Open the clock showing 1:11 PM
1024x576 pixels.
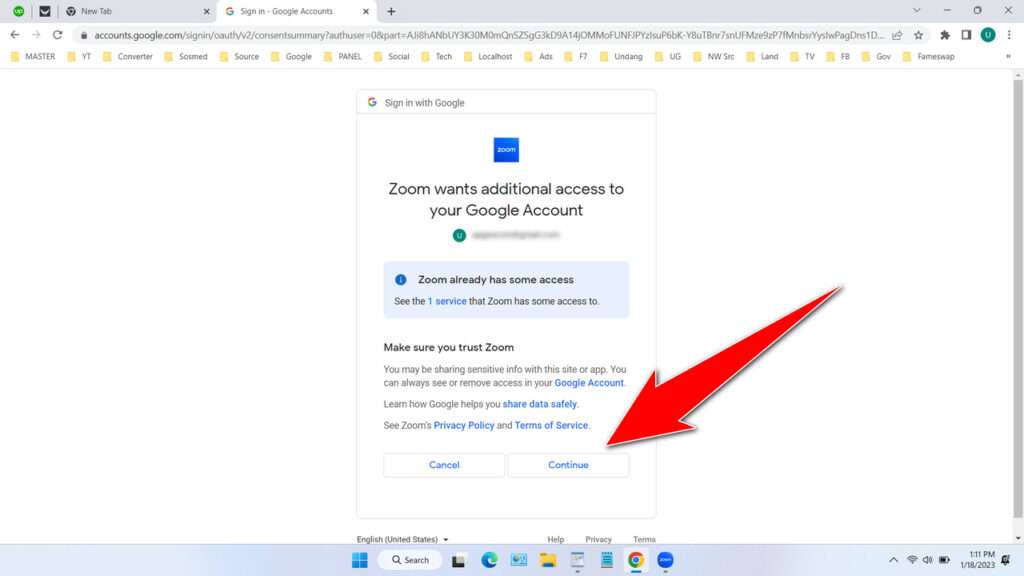click(x=978, y=560)
